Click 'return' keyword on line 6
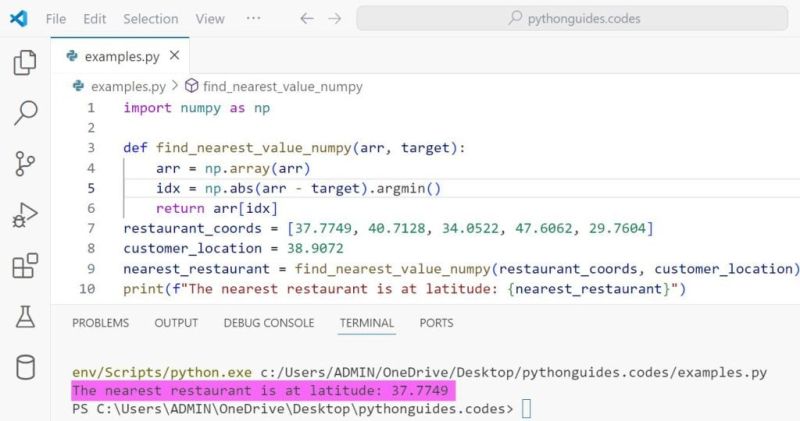This screenshot has width=800, height=421. click(x=180, y=208)
